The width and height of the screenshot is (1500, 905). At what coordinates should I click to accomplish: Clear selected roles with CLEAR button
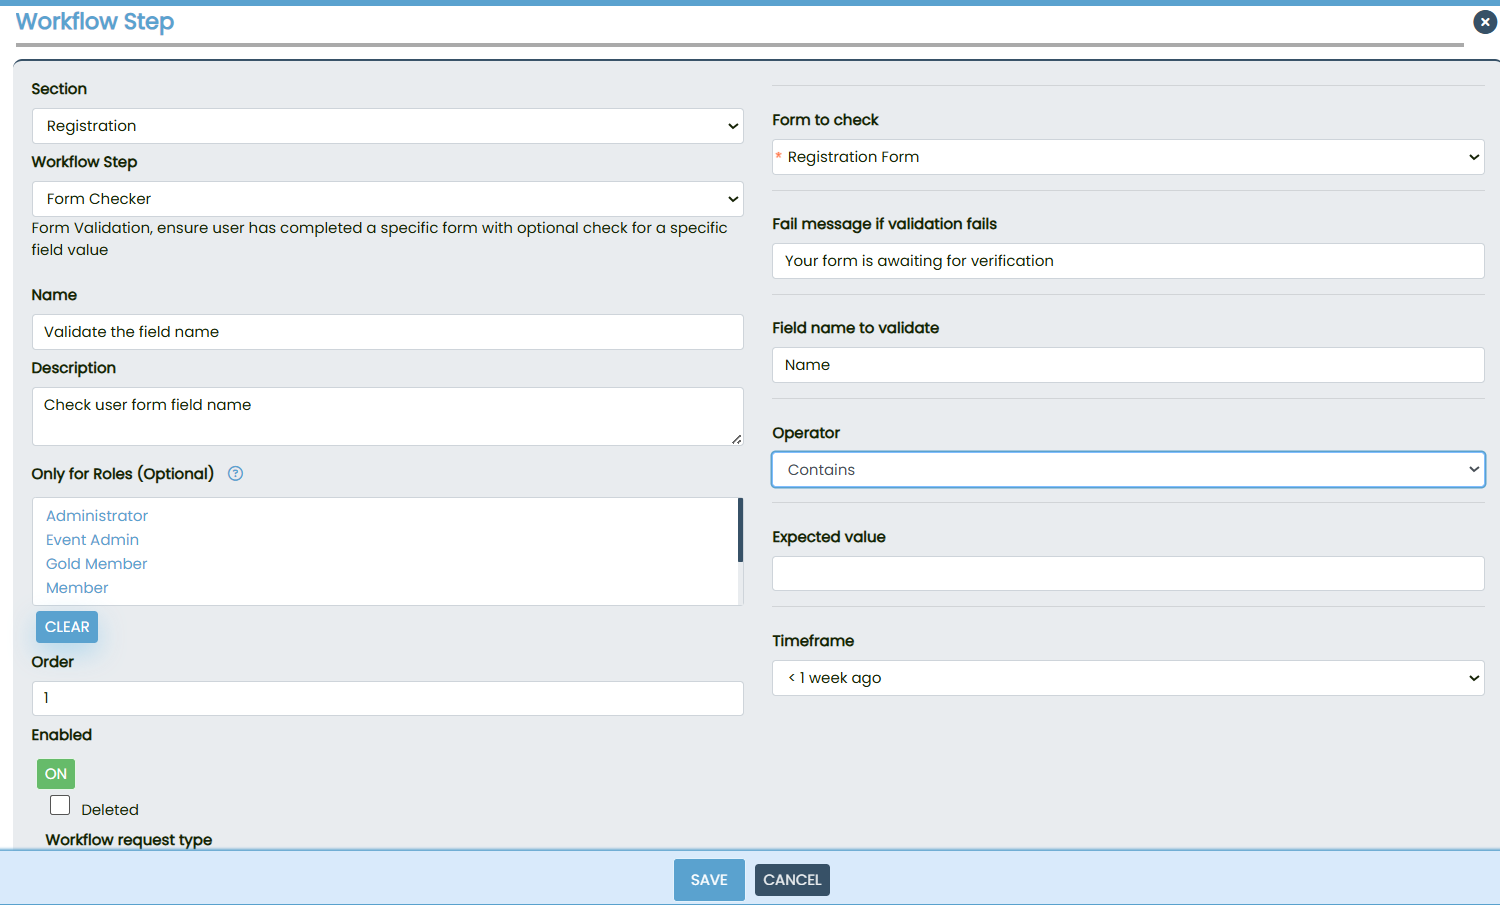tap(67, 627)
